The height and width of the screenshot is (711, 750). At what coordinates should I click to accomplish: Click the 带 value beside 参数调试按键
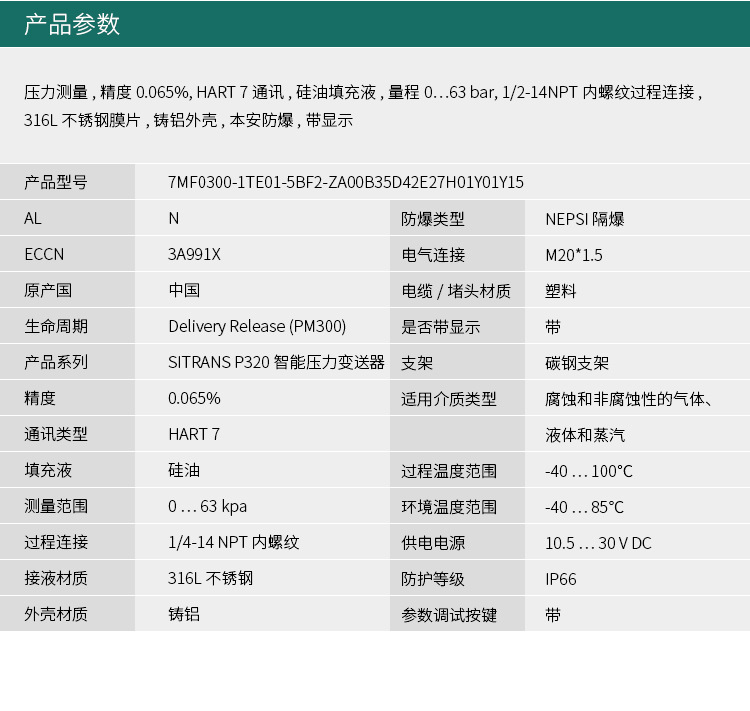tap(553, 615)
